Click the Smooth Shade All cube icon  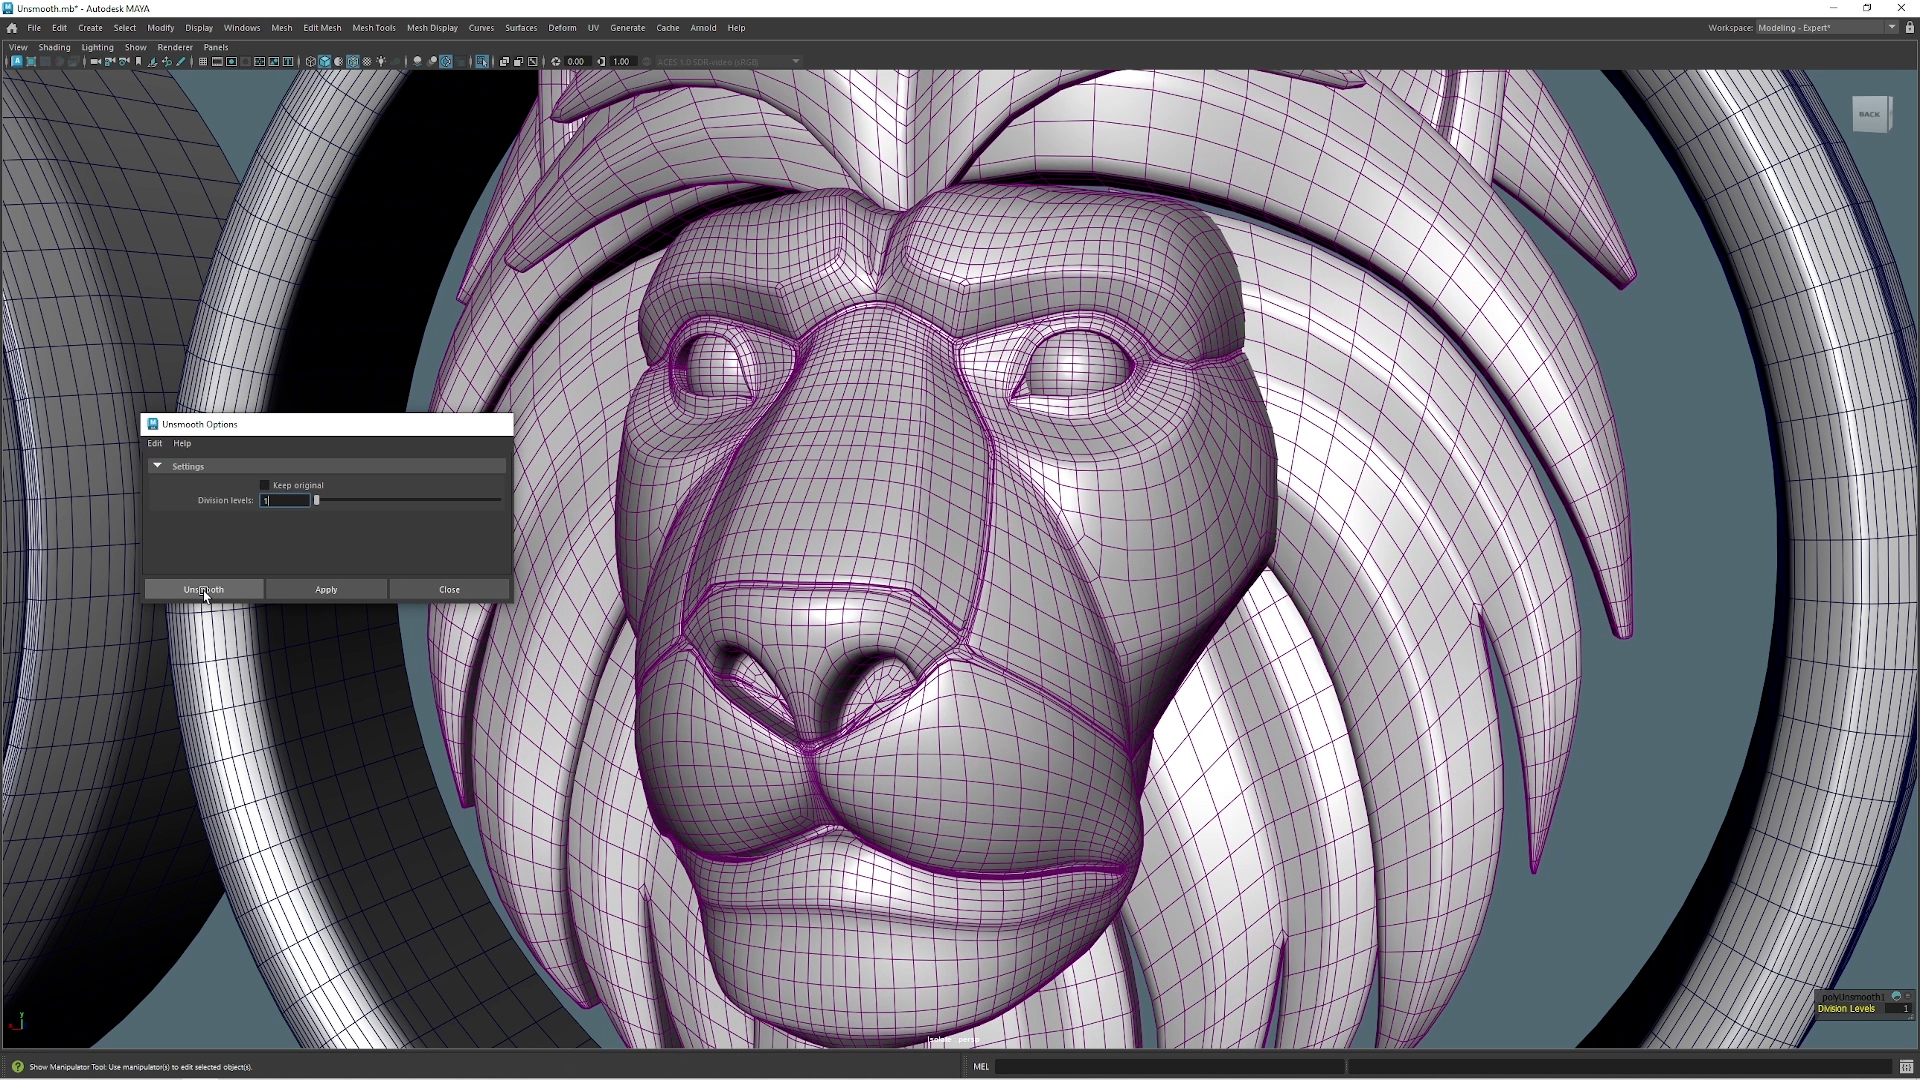324,62
